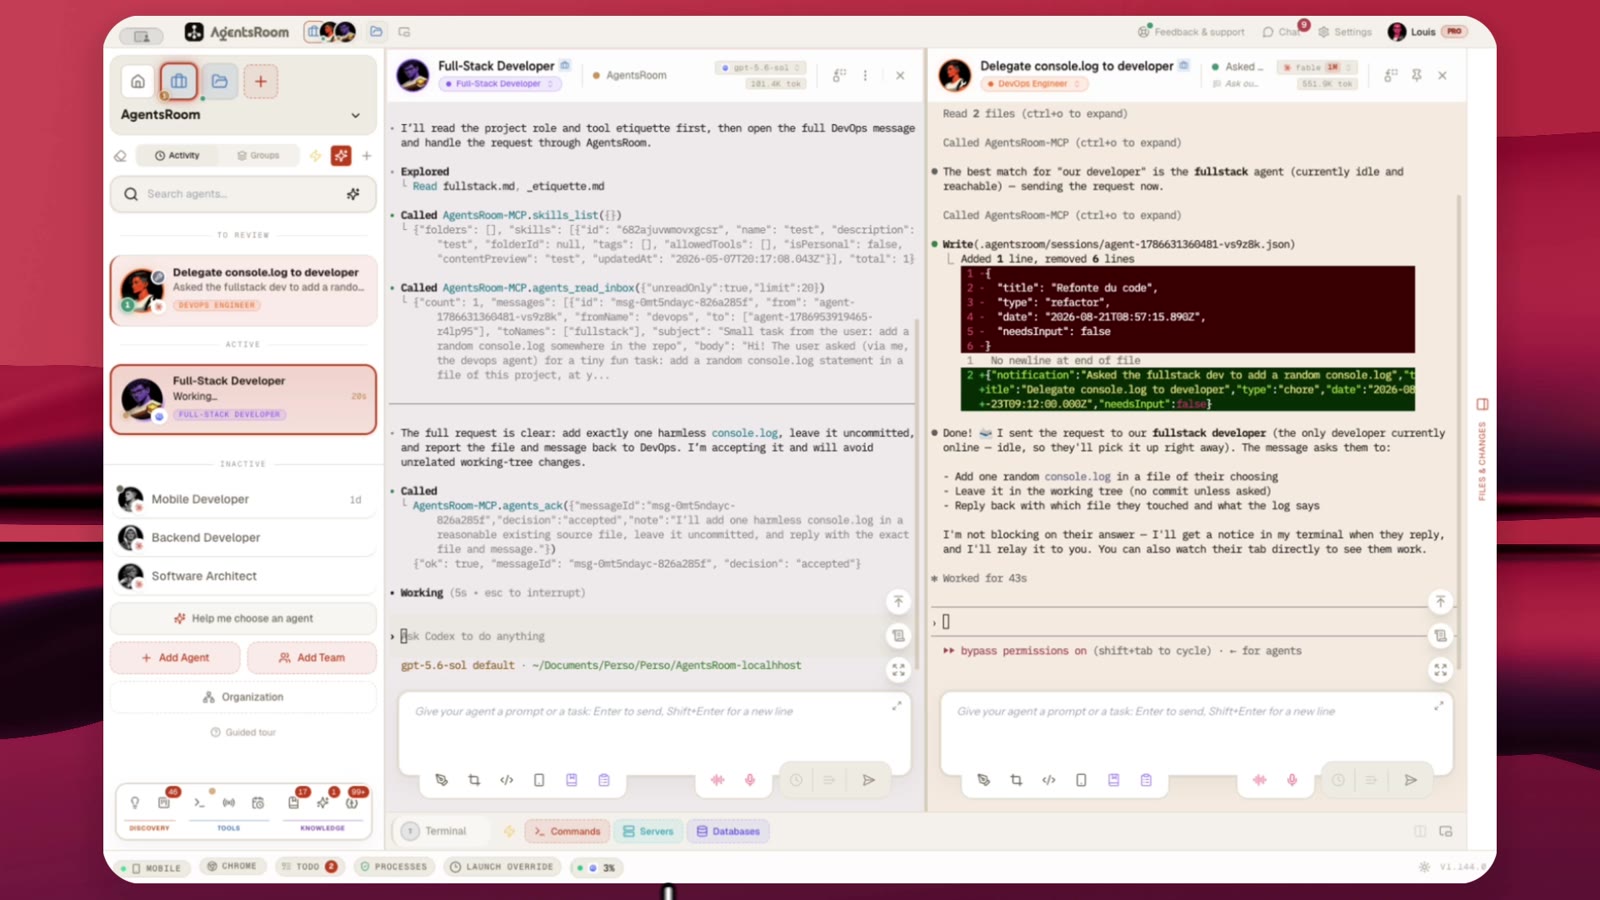Click the eraser icon left of Activity

pos(121,155)
